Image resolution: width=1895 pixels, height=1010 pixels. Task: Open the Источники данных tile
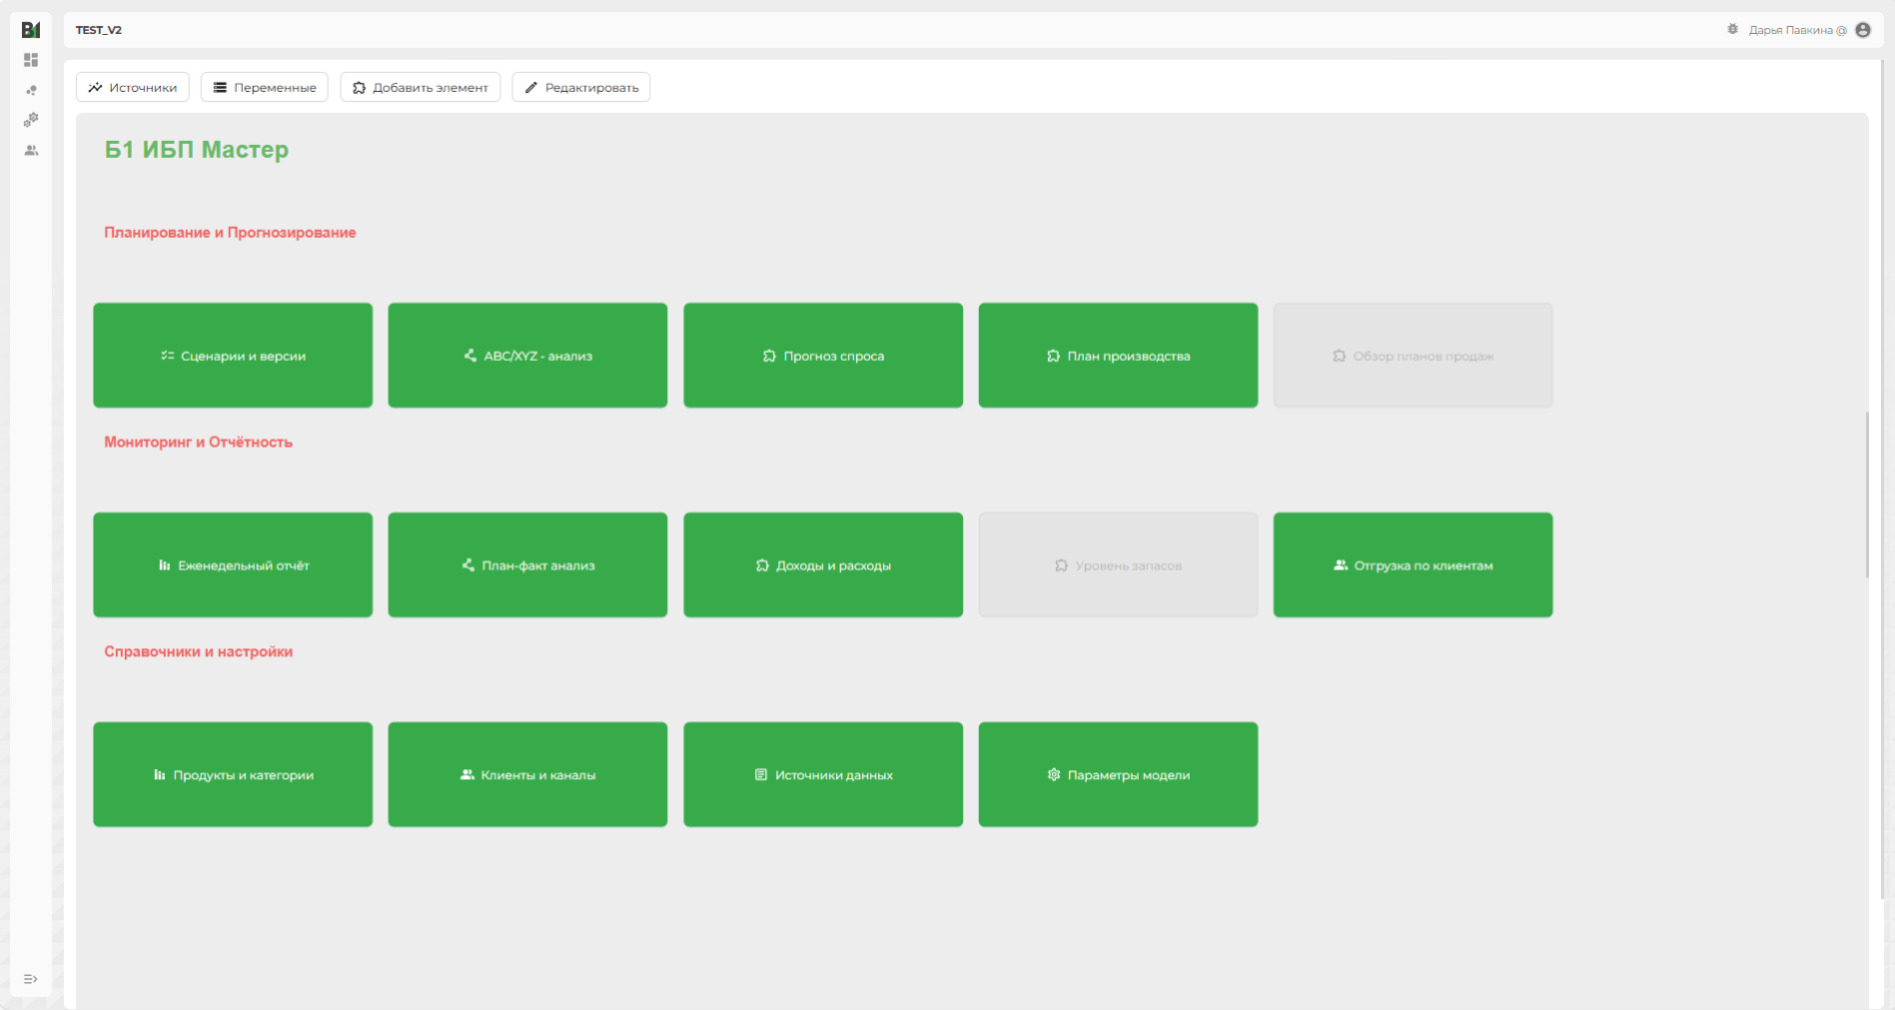[x=823, y=775]
